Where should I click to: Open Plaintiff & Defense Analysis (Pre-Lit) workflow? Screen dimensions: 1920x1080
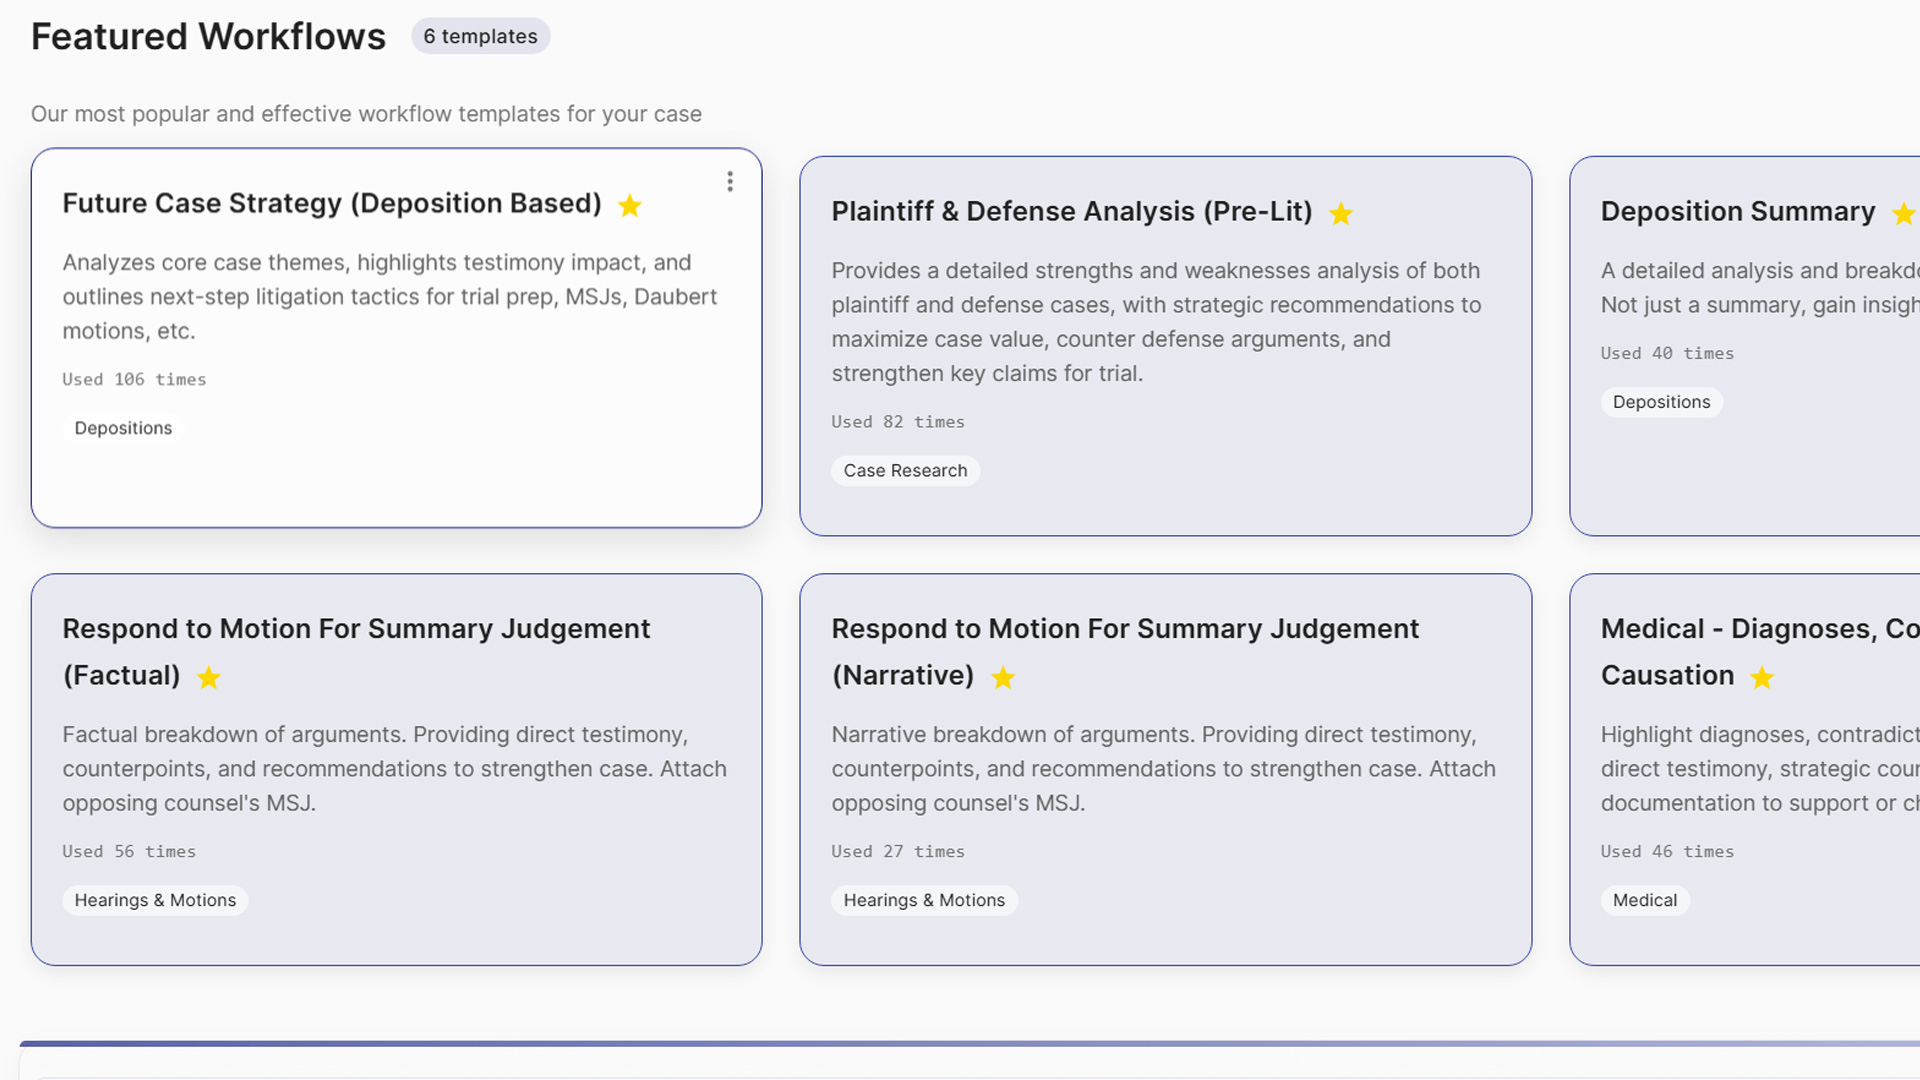1071,212
